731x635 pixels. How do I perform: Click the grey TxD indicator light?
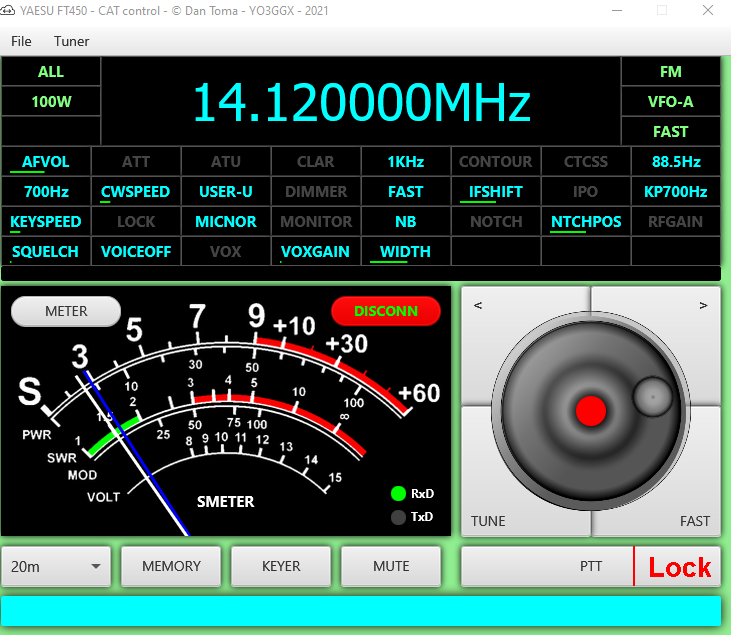coord(398,517)
